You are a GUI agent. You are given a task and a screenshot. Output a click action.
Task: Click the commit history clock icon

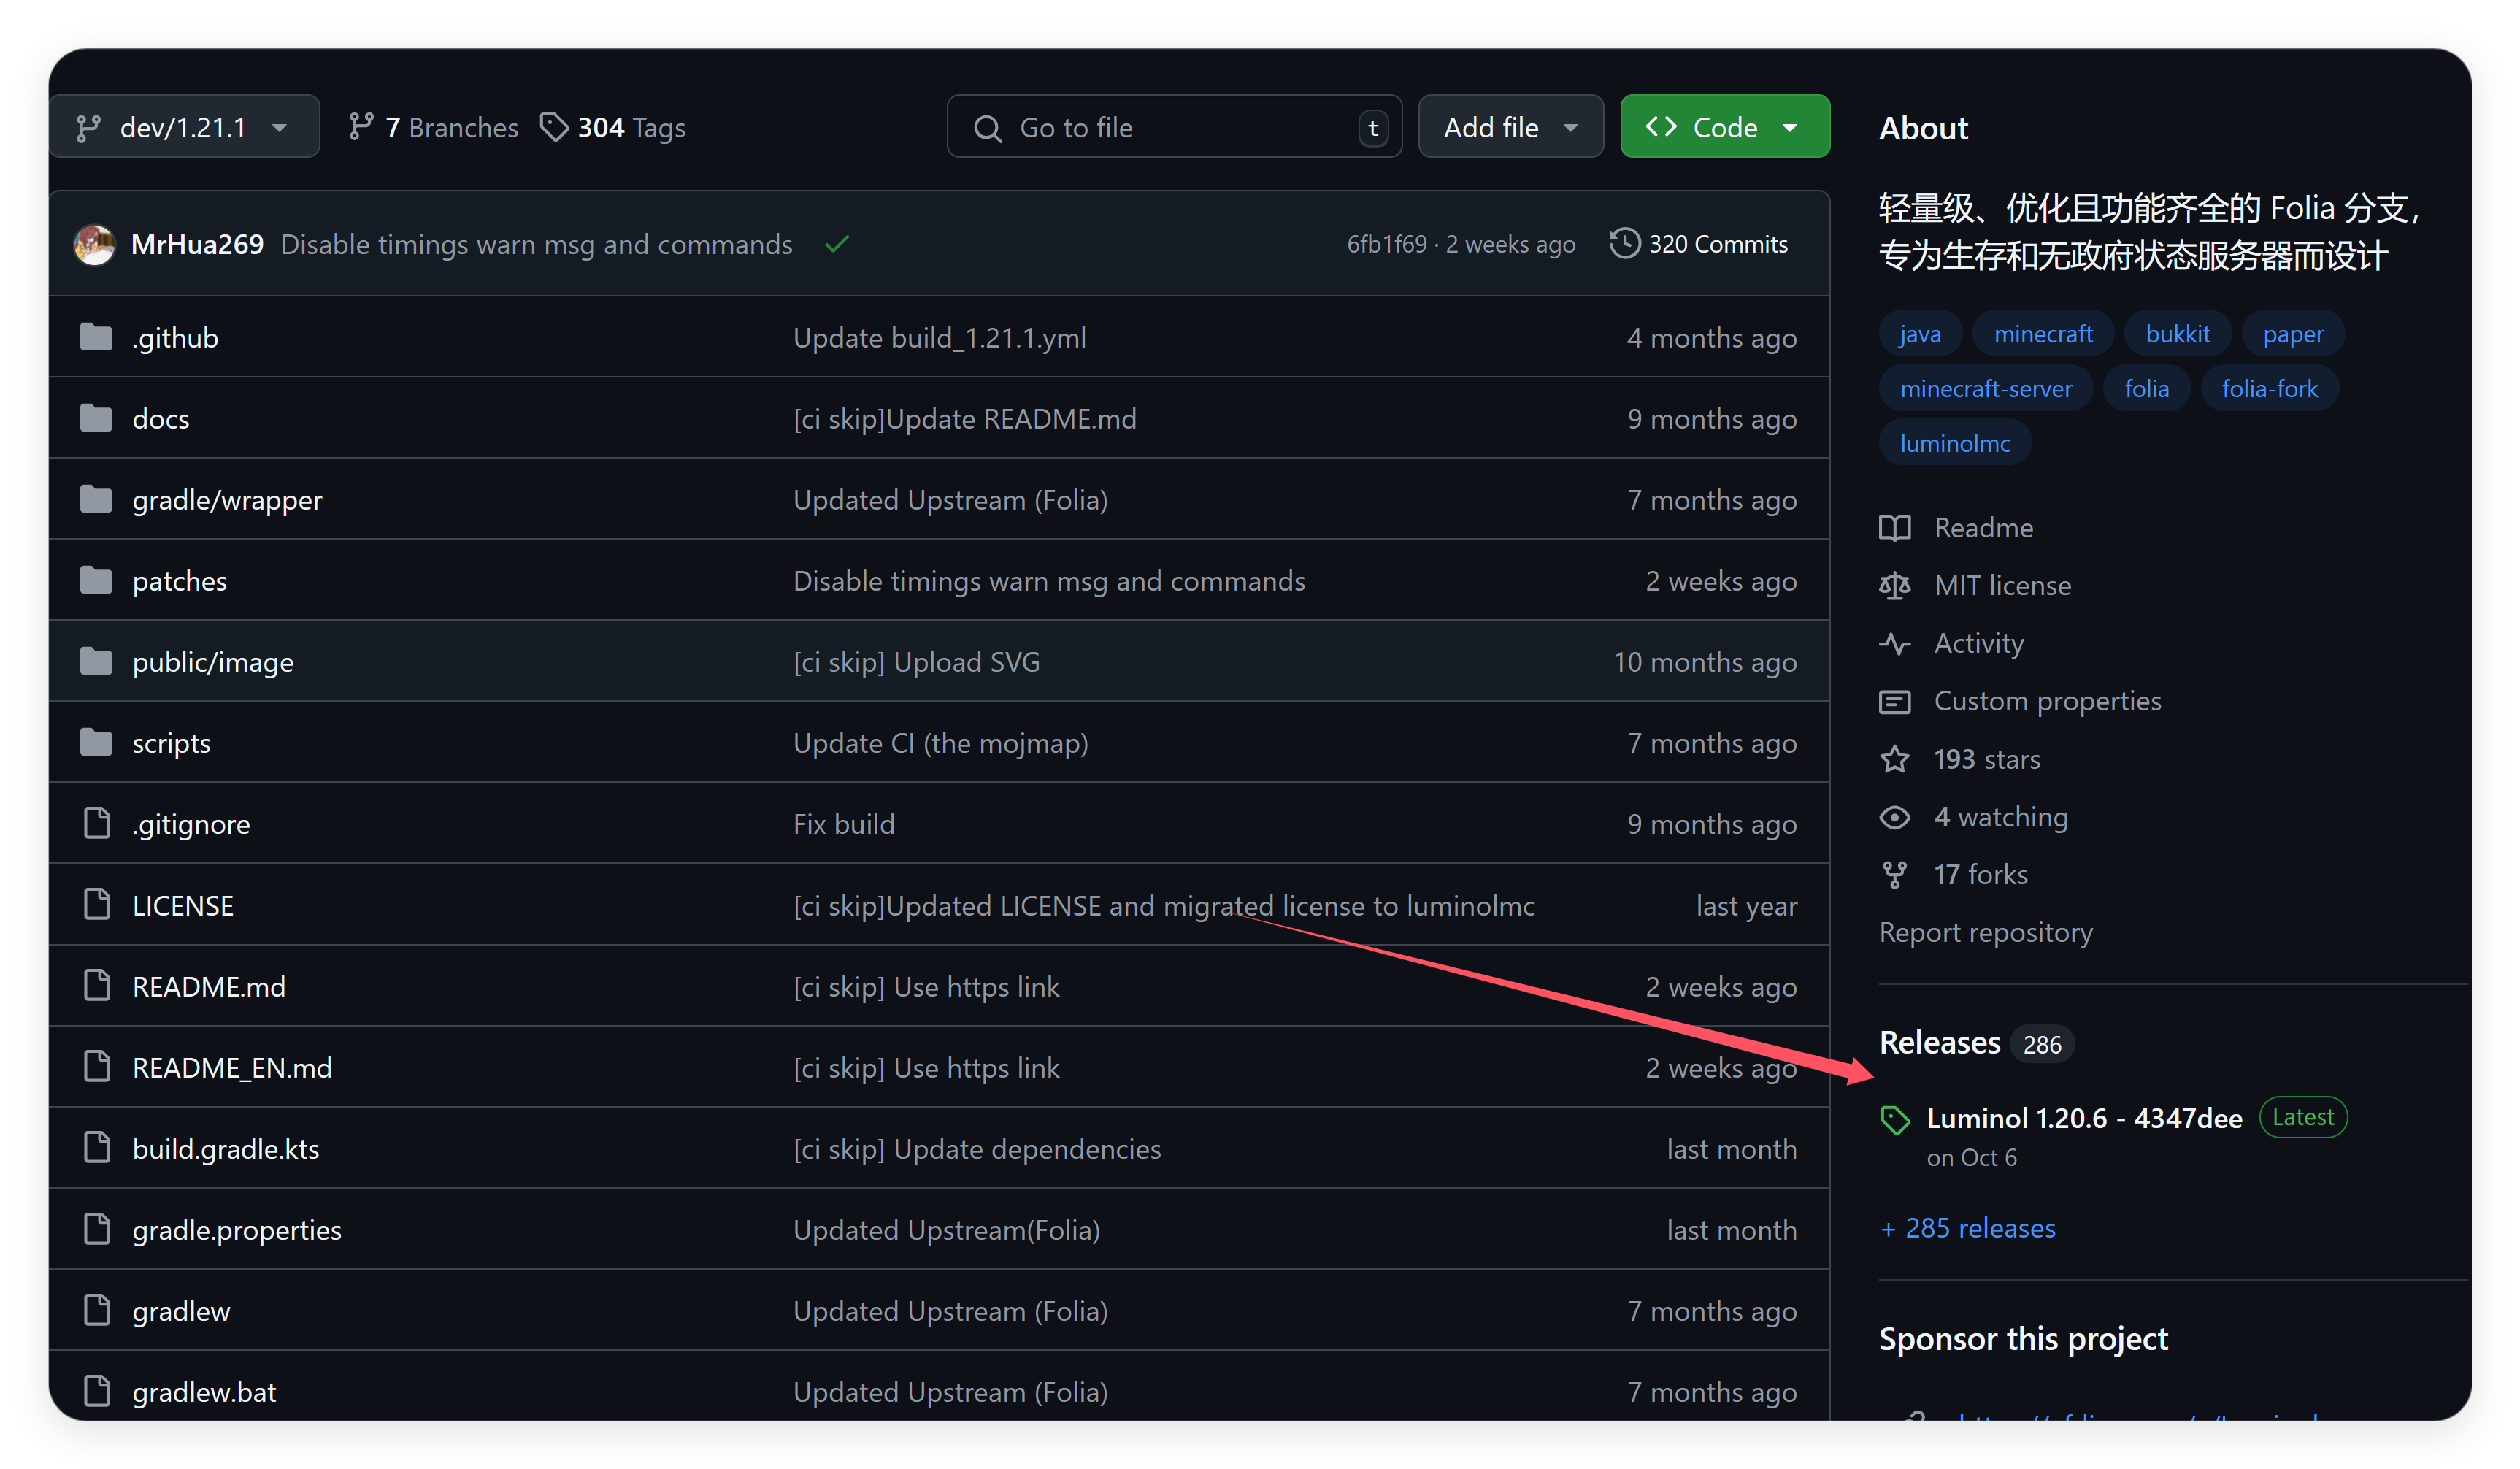1624,243
